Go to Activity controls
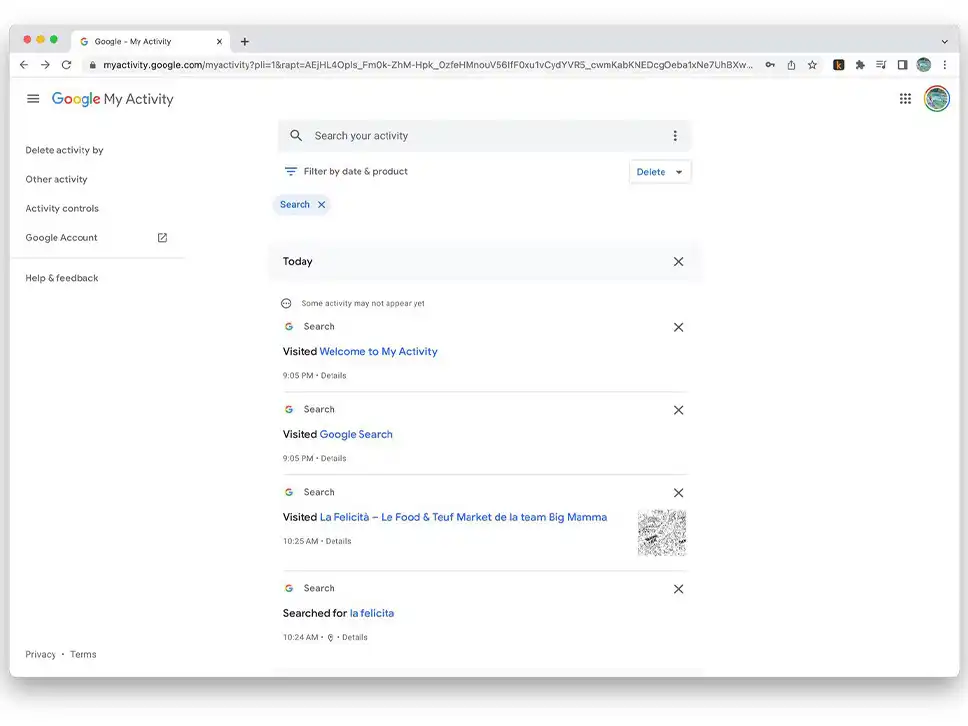968x726 pixels. (62, 209)
